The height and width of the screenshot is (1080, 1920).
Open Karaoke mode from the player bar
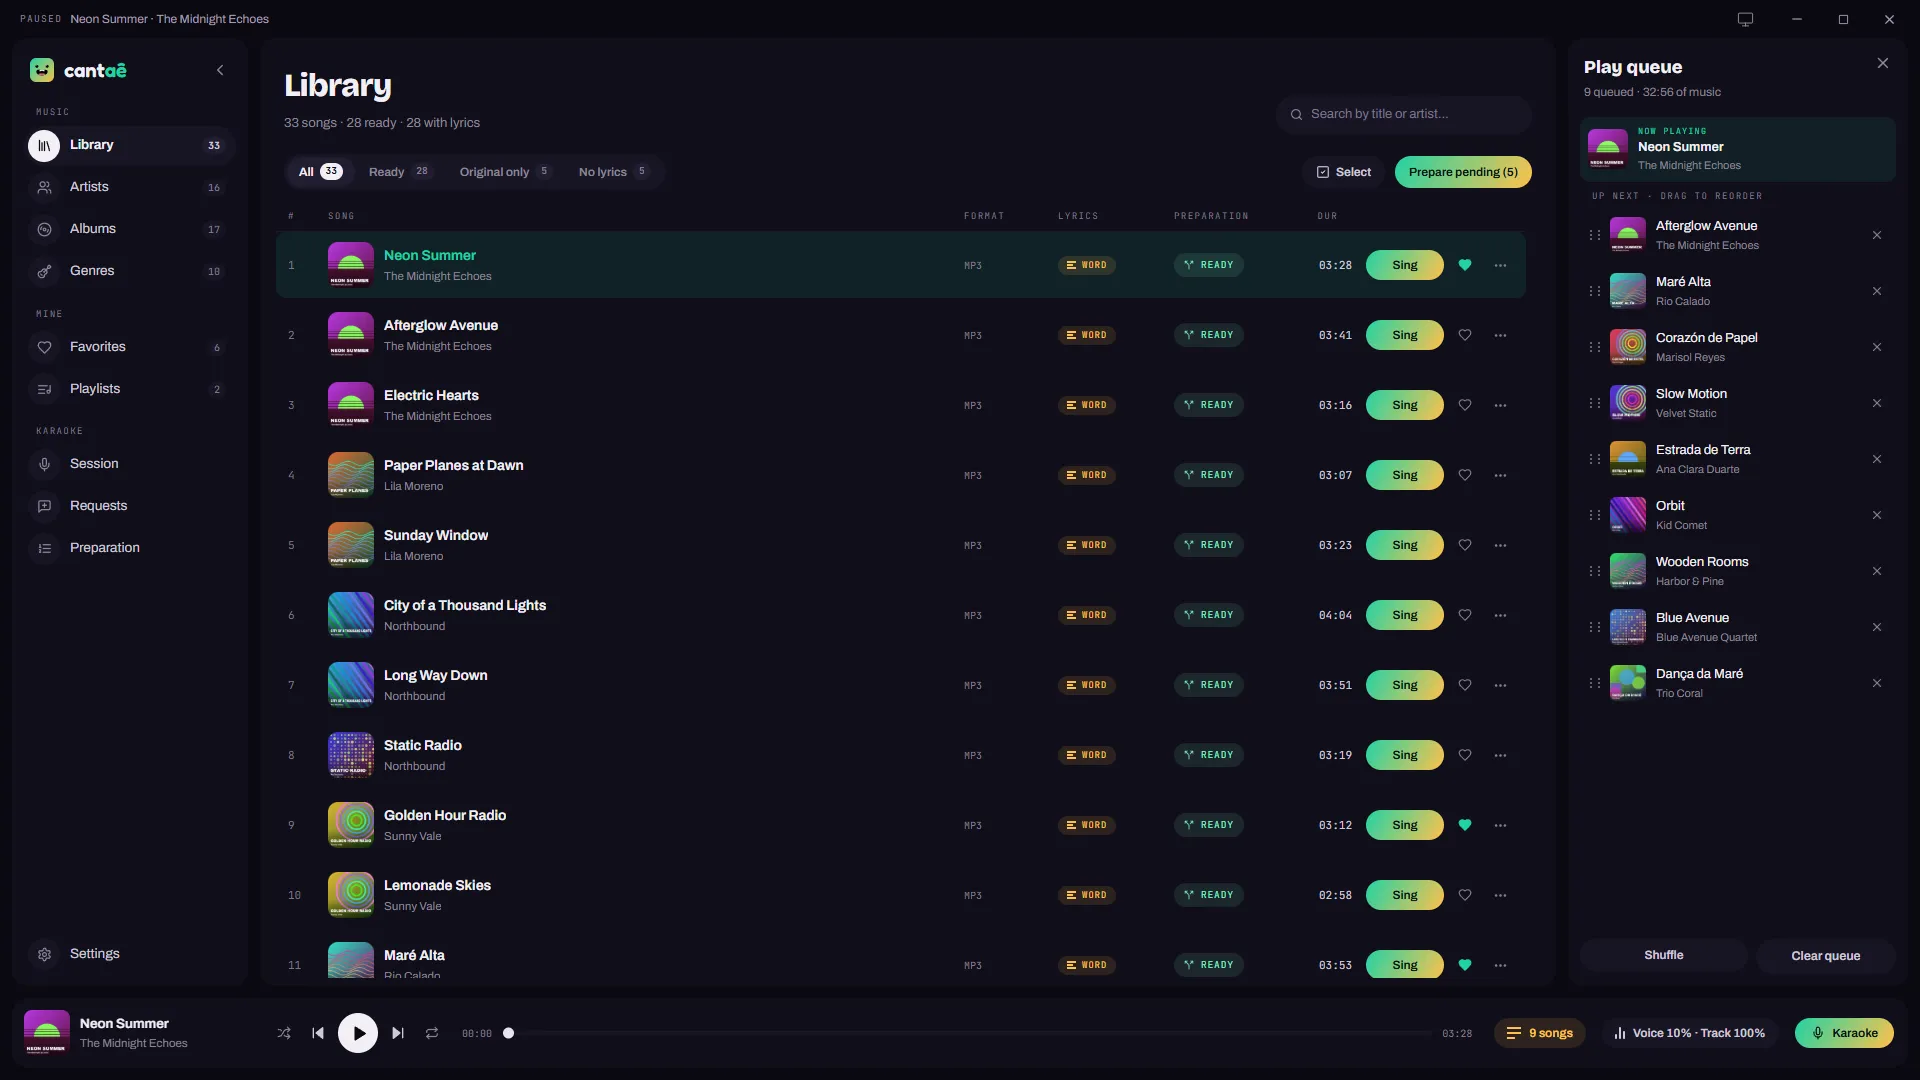tap(1844, 1033)
